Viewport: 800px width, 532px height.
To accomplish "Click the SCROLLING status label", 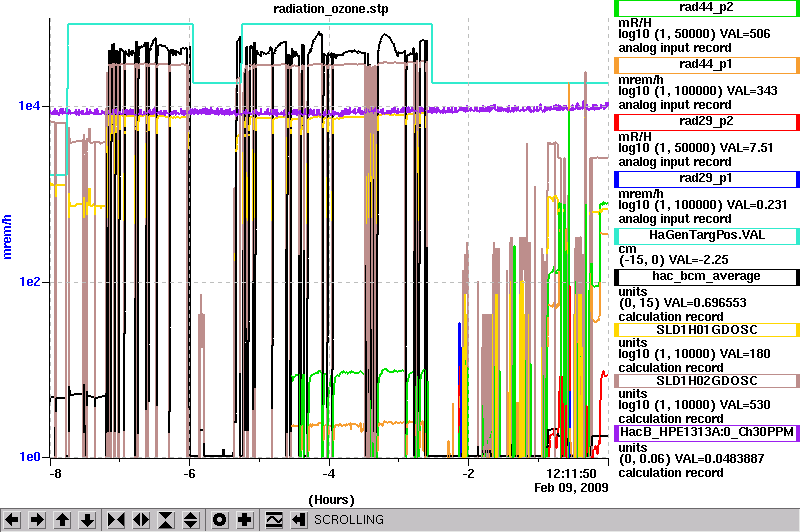I will coord(349,520).
